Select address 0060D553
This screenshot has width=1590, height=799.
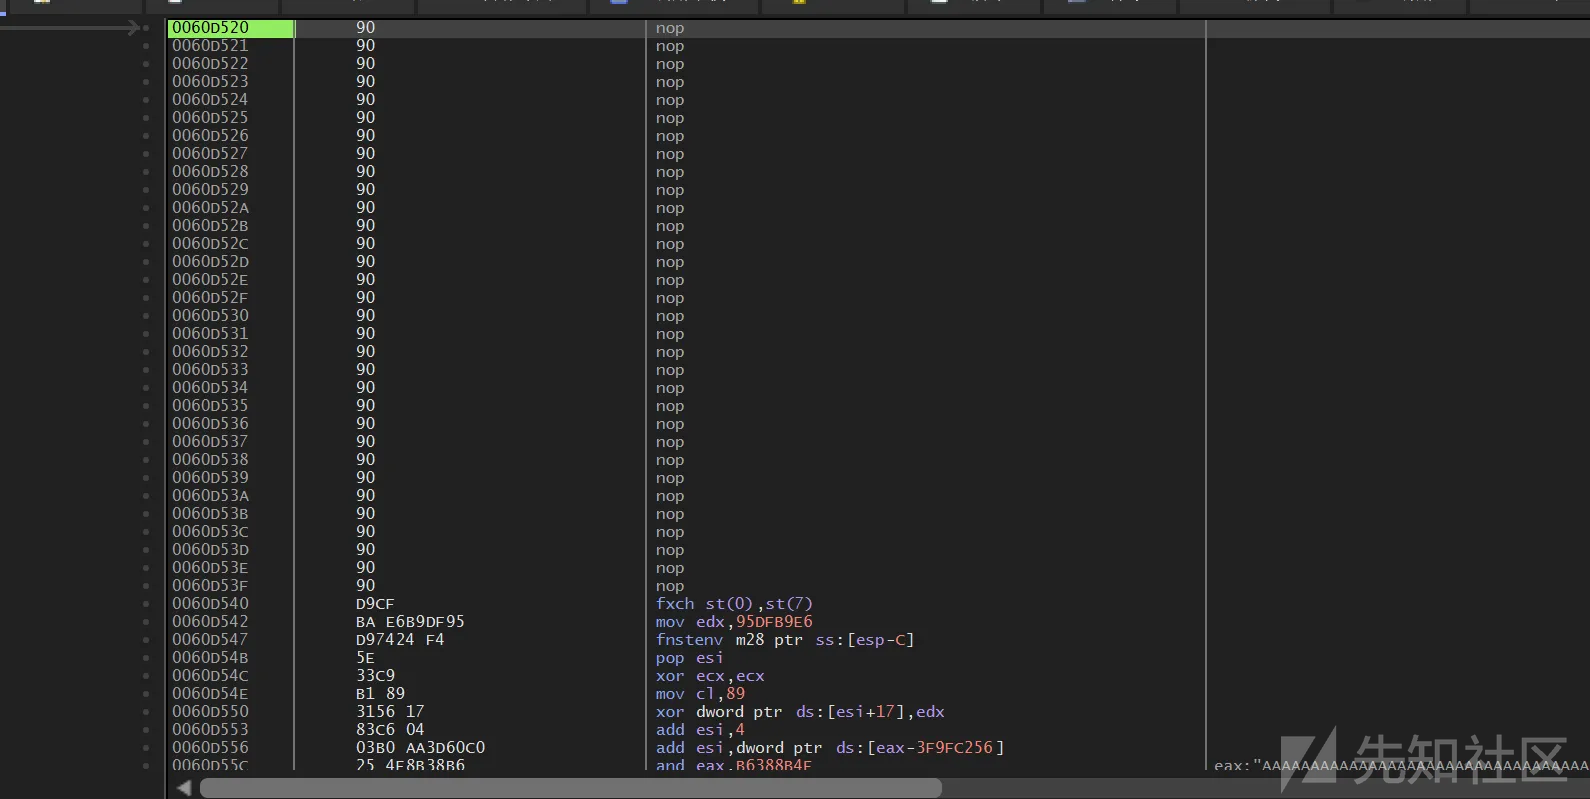click(210, 730)
